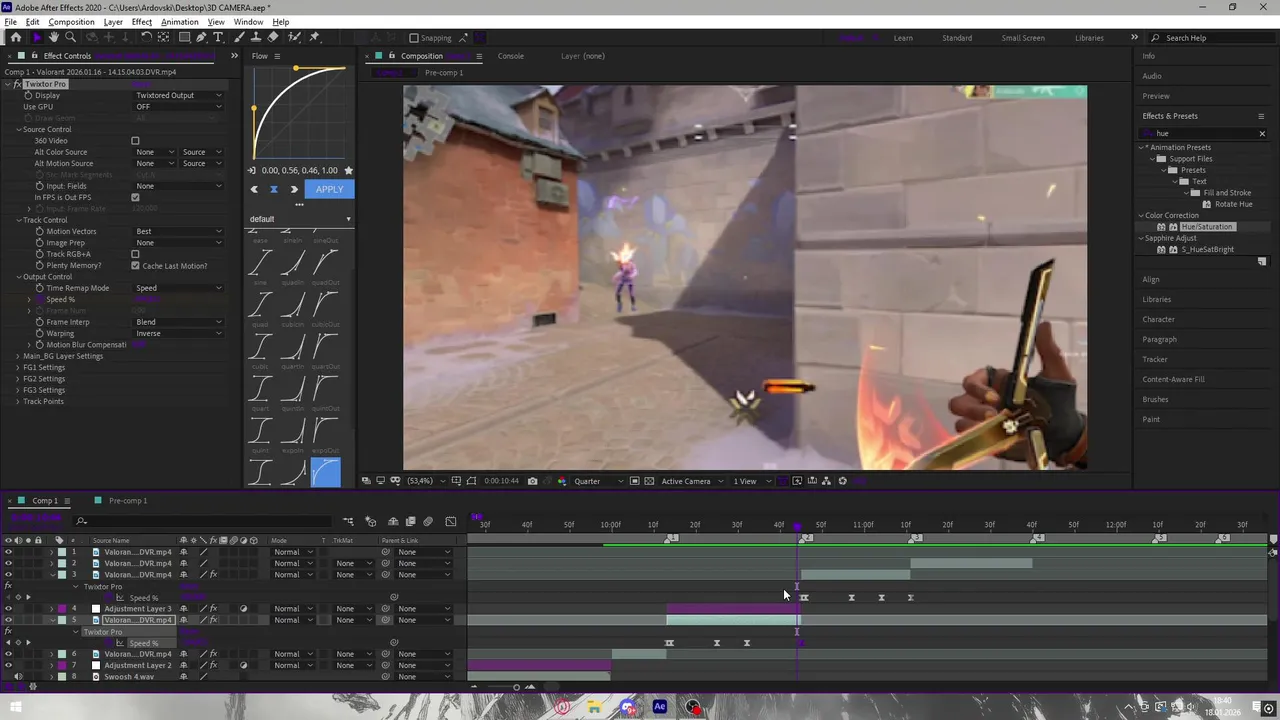Open the Paragraph panel
Viewport: 1280px width, 720px height.
[1160, 339]
